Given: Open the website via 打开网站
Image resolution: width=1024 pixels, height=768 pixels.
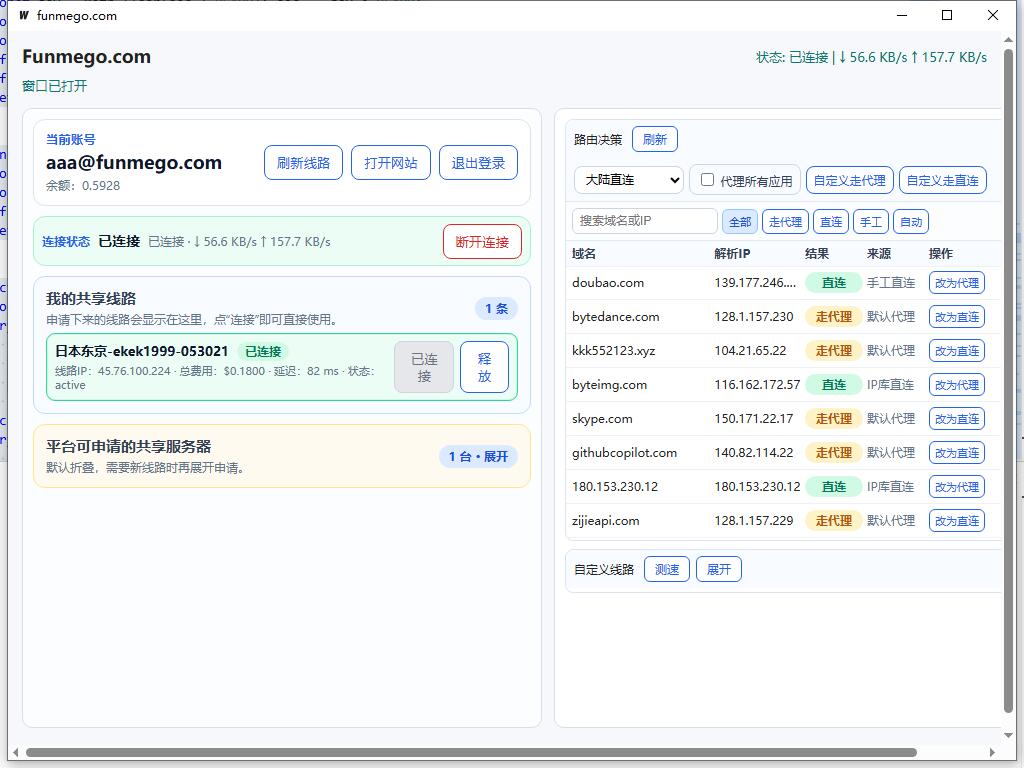Looking at the screenshot, I should tap(391, 163).
